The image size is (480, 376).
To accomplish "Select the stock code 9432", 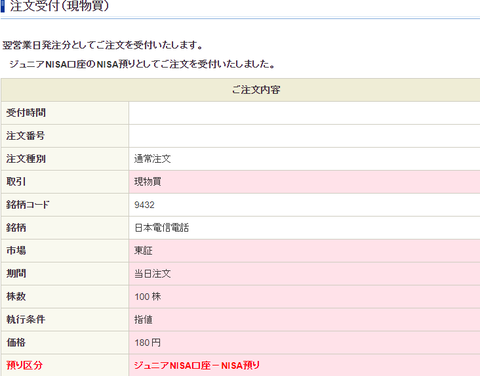I will [144, 205].
